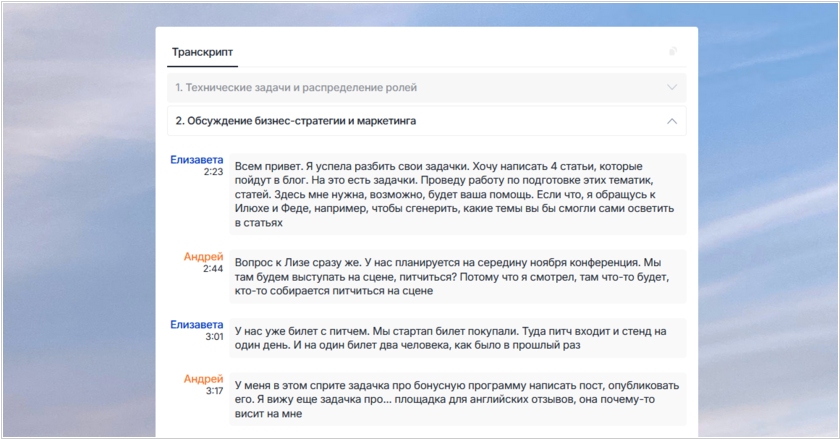Collapse section 2 using its chevron arrow
Viewport: 840px width, 439px height.
point(672,121)
